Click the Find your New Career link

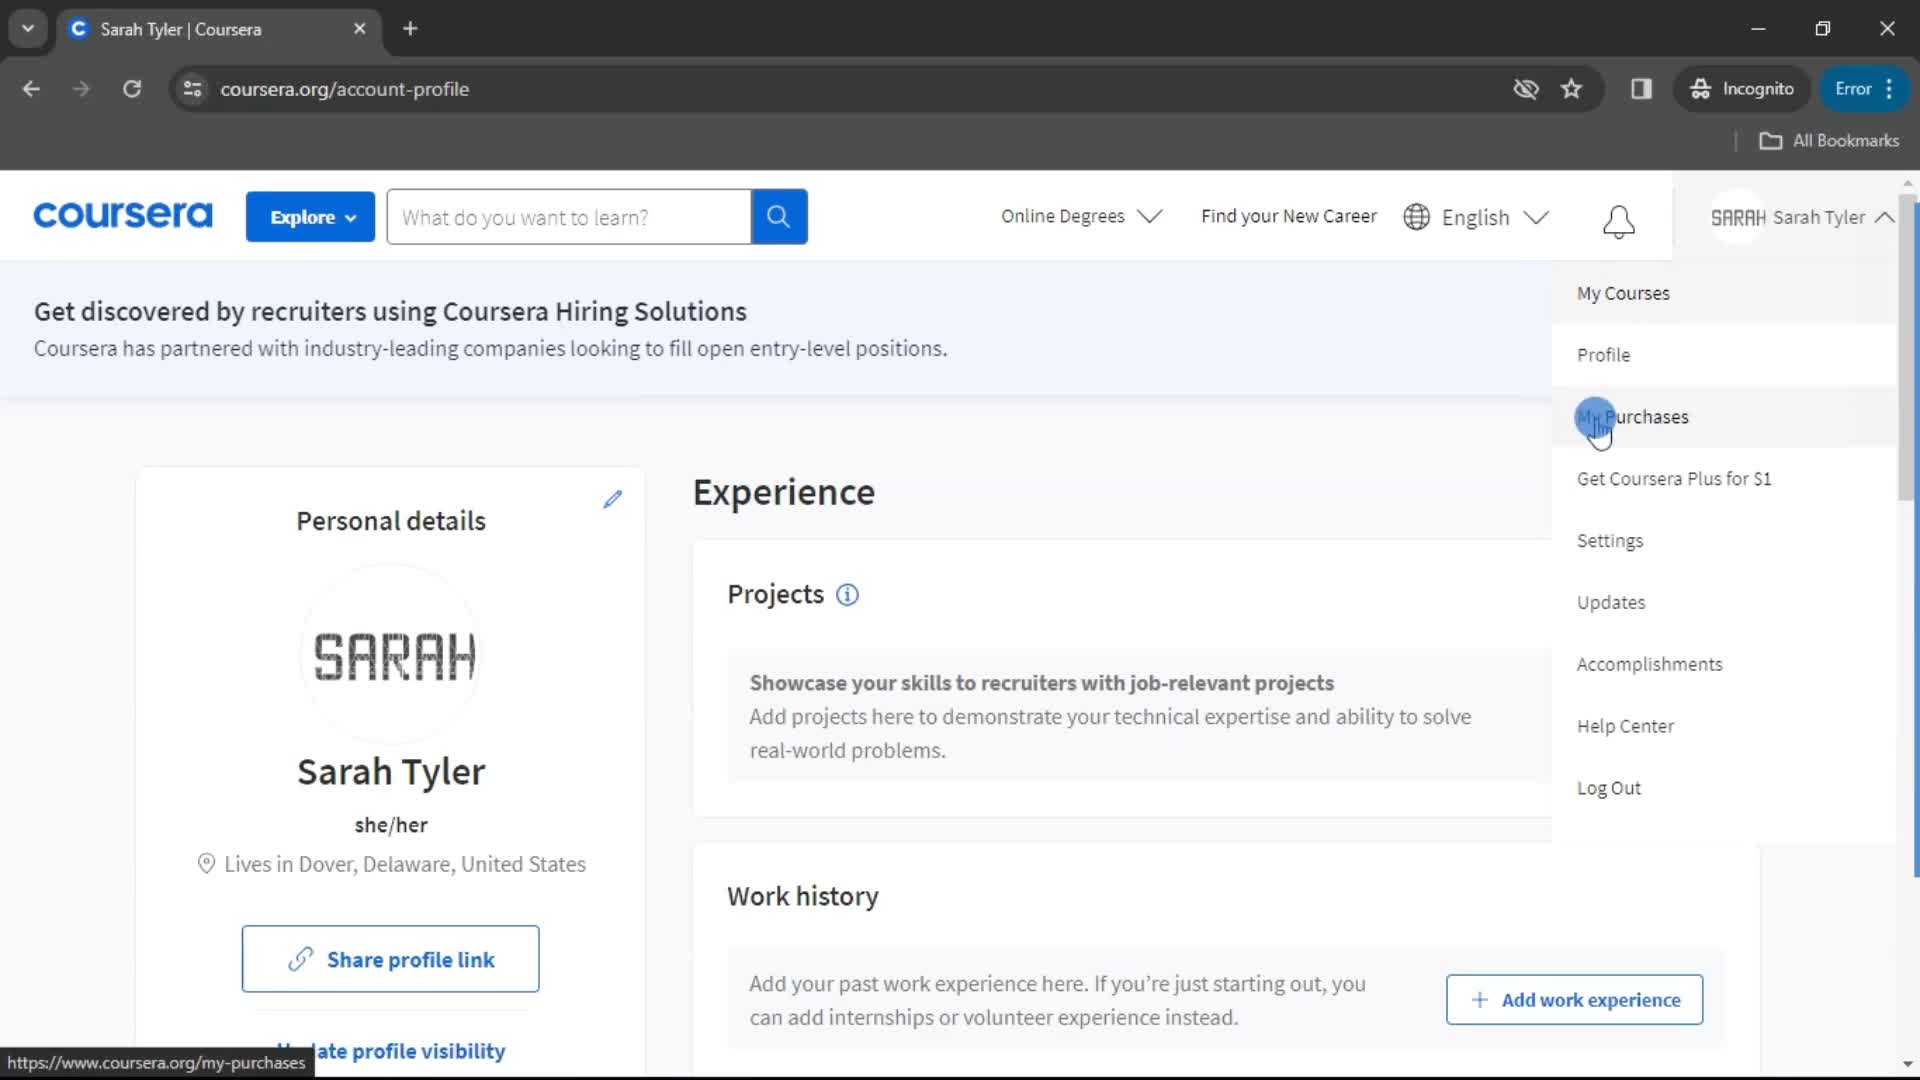[1290, 216]
